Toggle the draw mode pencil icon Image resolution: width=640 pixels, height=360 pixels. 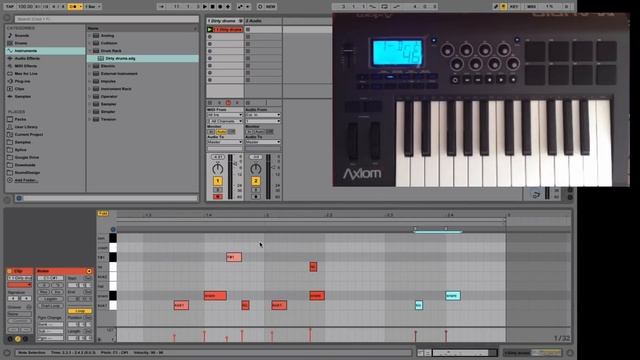click(x=496, y=7)
